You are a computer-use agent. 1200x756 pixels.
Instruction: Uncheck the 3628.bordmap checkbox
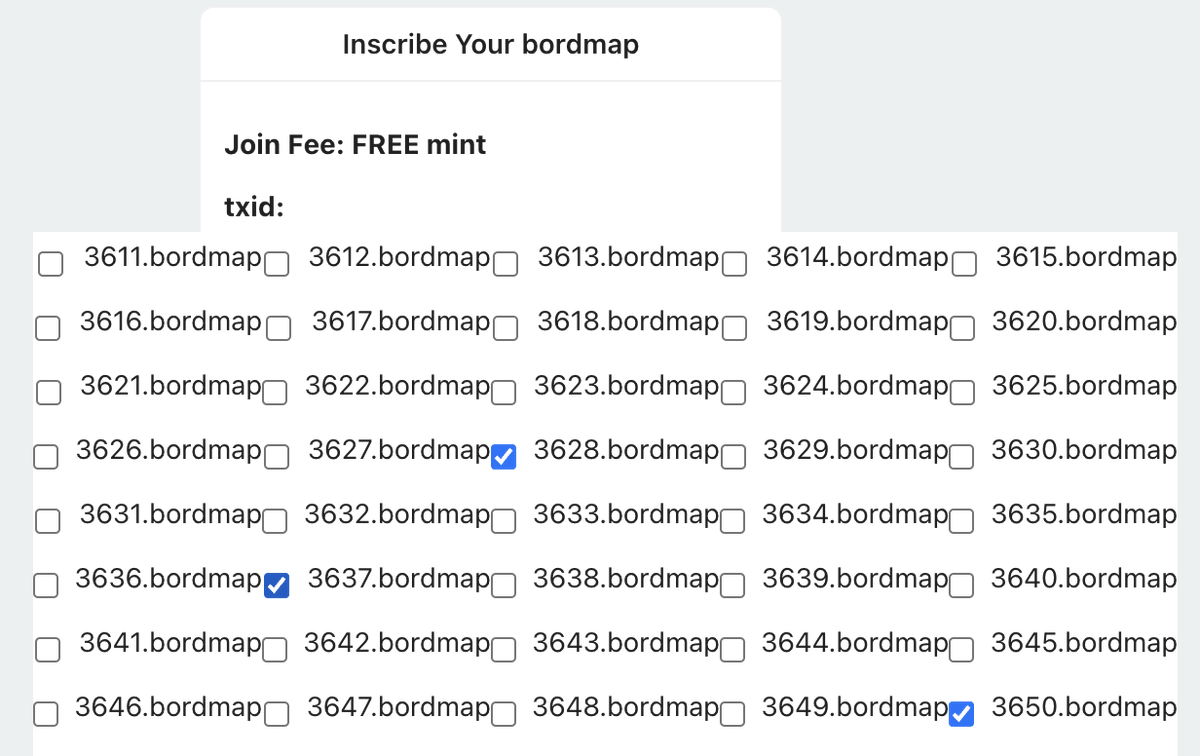click(x=505, y=457)
